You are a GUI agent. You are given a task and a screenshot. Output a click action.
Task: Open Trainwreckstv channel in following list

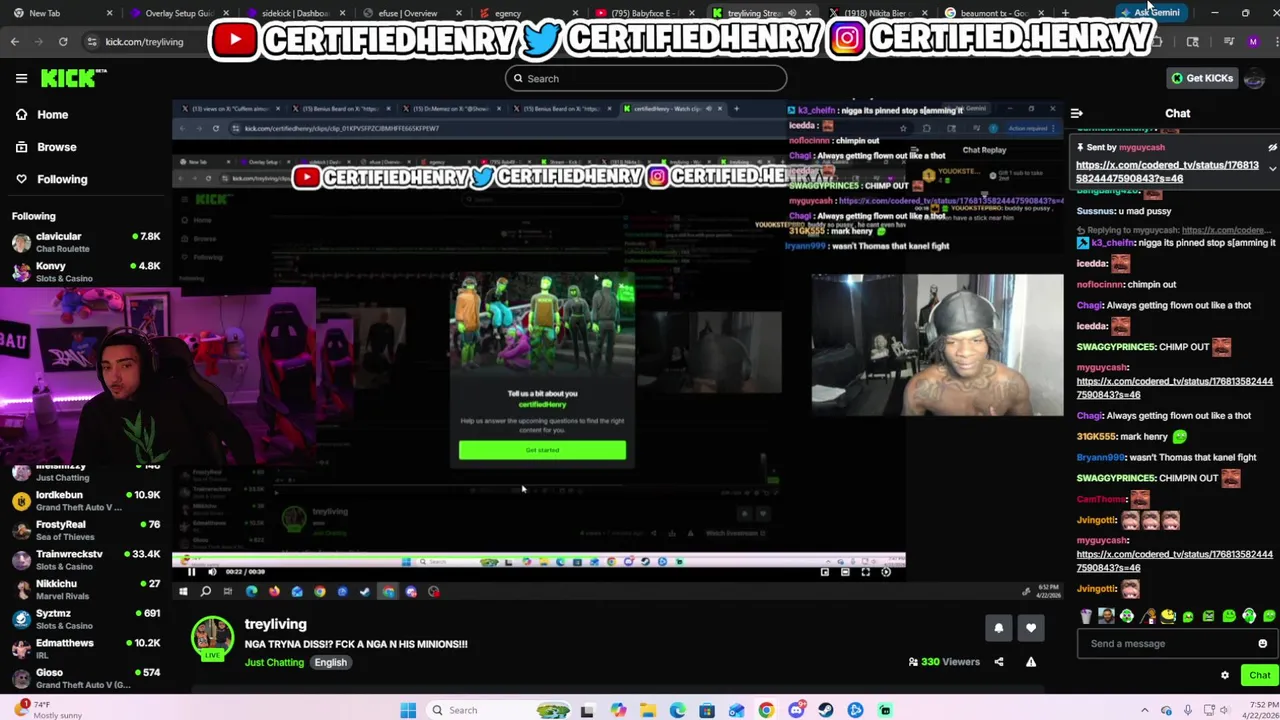[85, 559]
